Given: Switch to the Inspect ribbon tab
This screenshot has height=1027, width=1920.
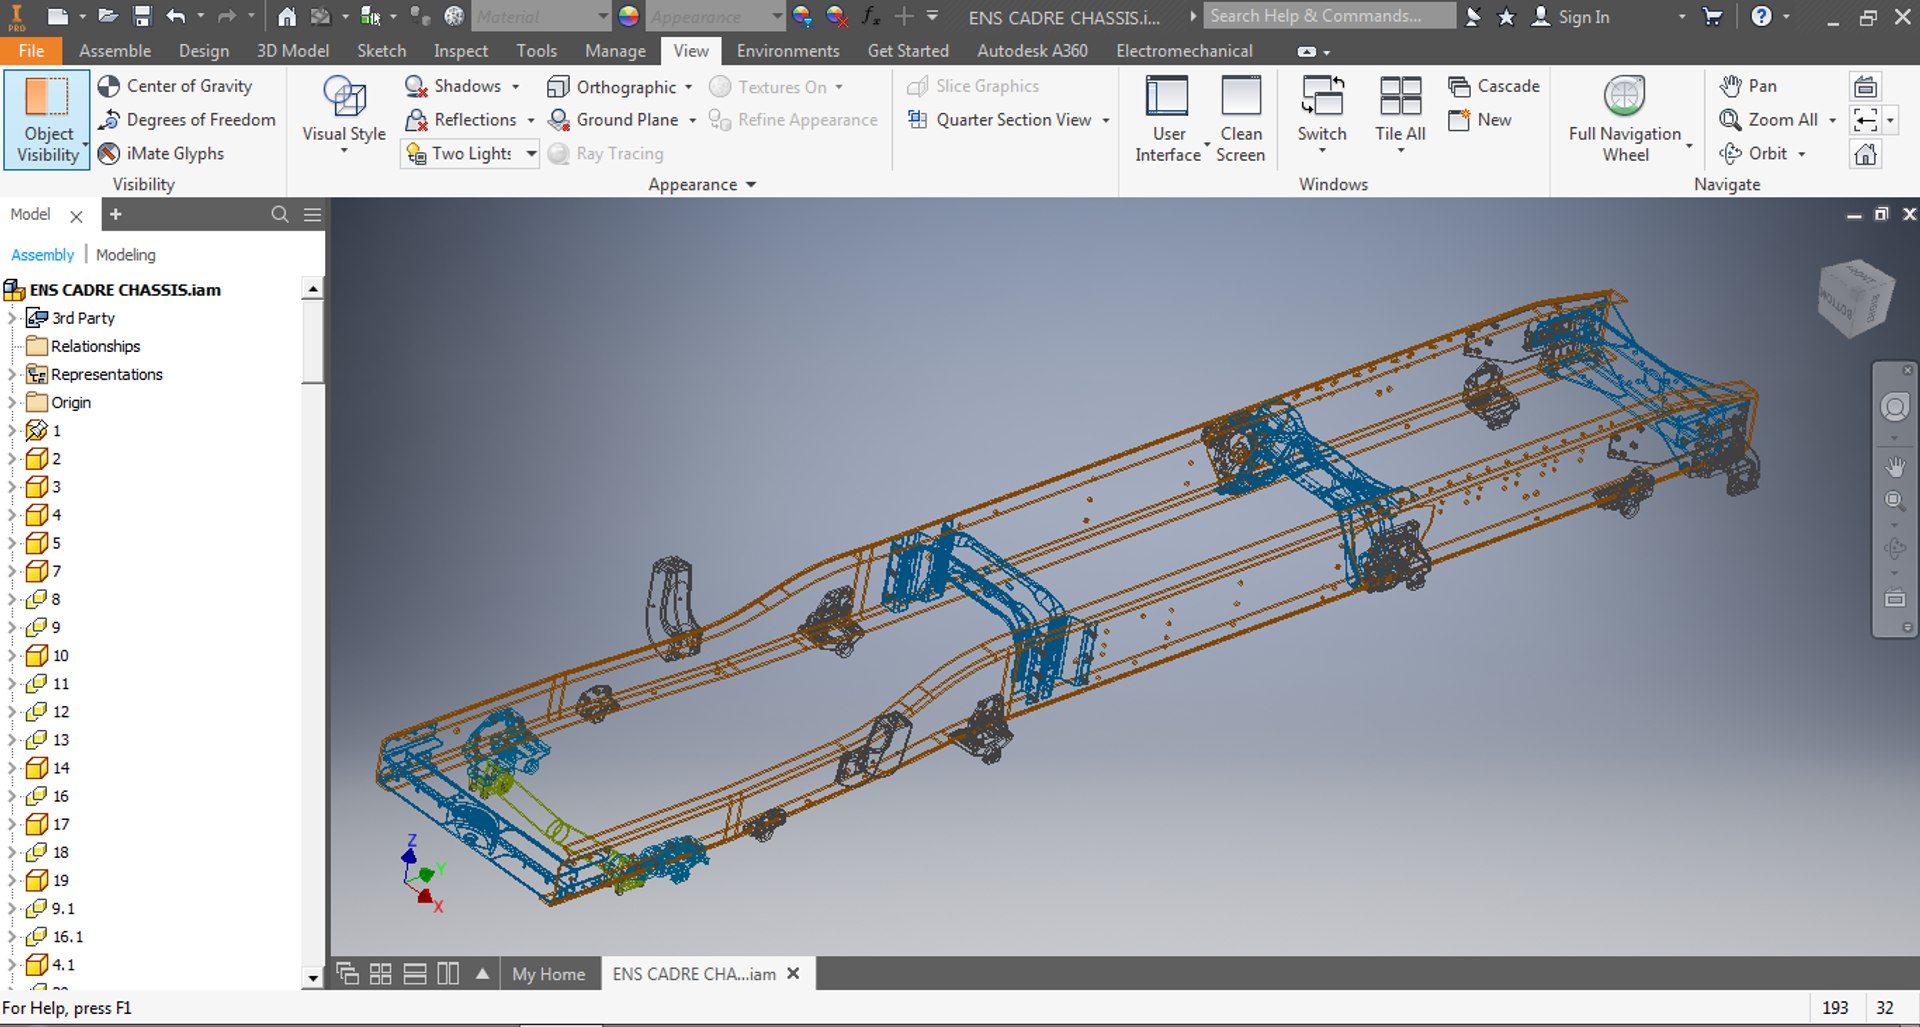Looking at the screenshot, I should pyautogui.click(x=461, y=51).
